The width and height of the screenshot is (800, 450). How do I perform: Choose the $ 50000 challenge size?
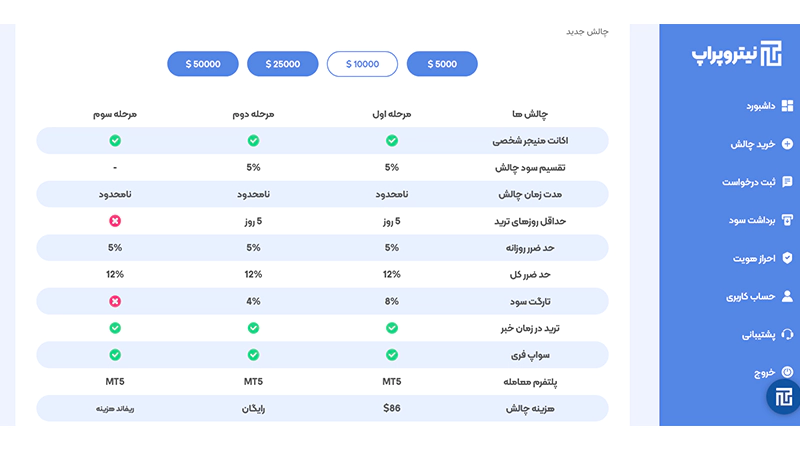[x=203, y=64]
